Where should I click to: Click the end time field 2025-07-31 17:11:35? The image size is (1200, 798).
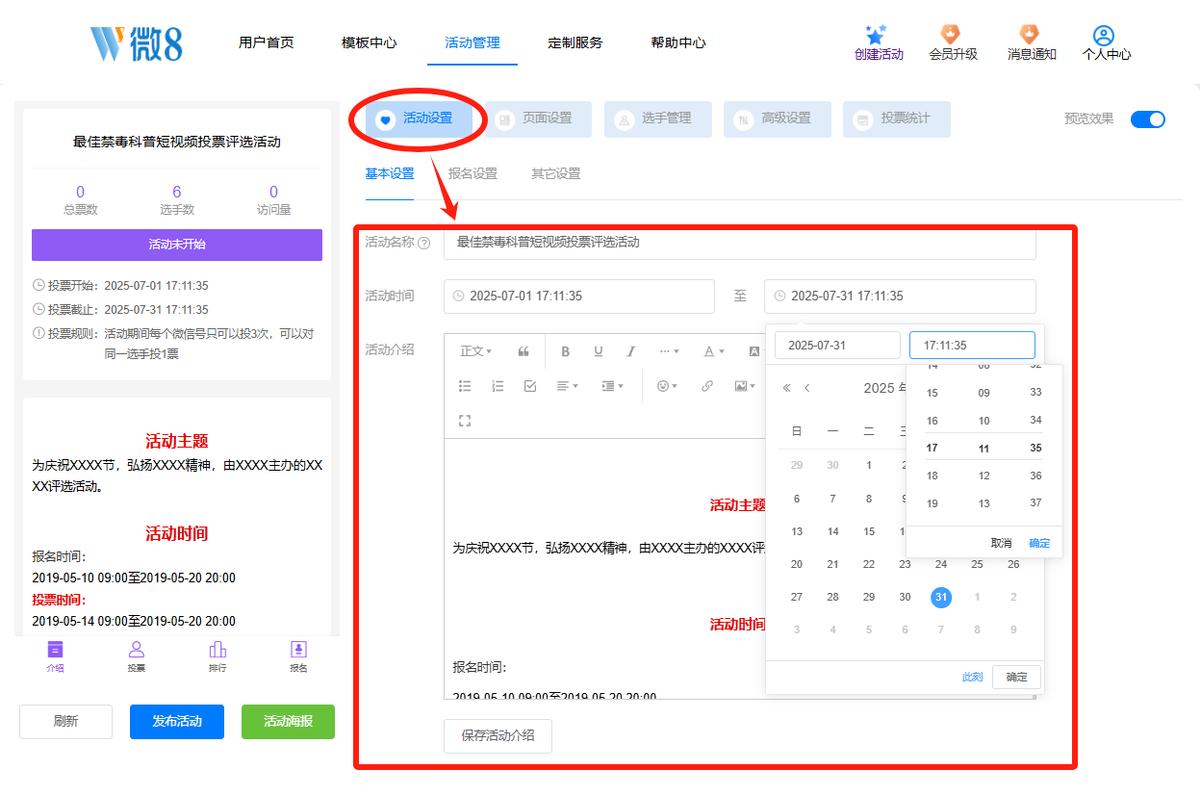coord(900,296)
